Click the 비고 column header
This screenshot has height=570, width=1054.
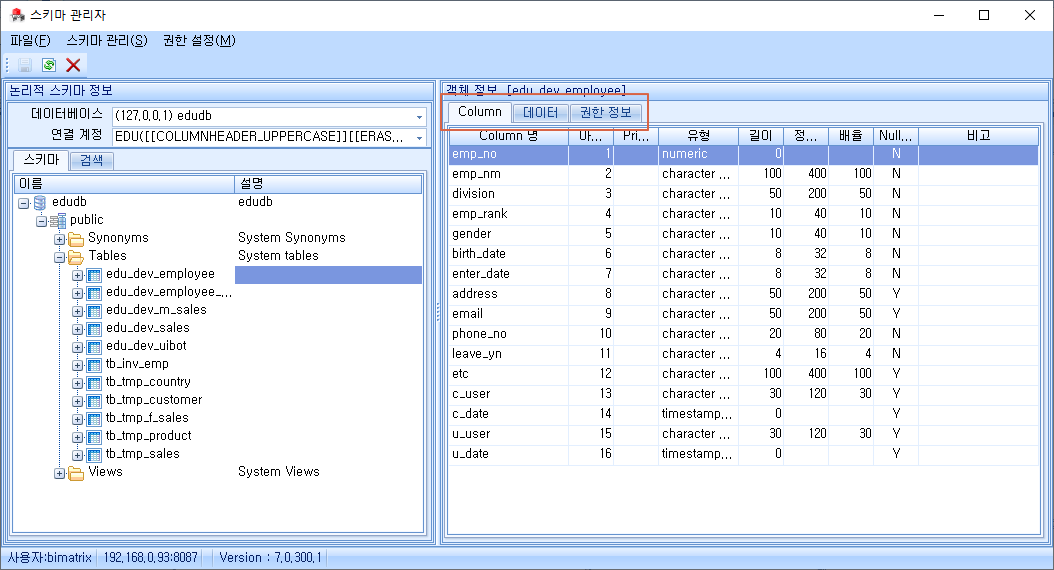click(979, 136)
